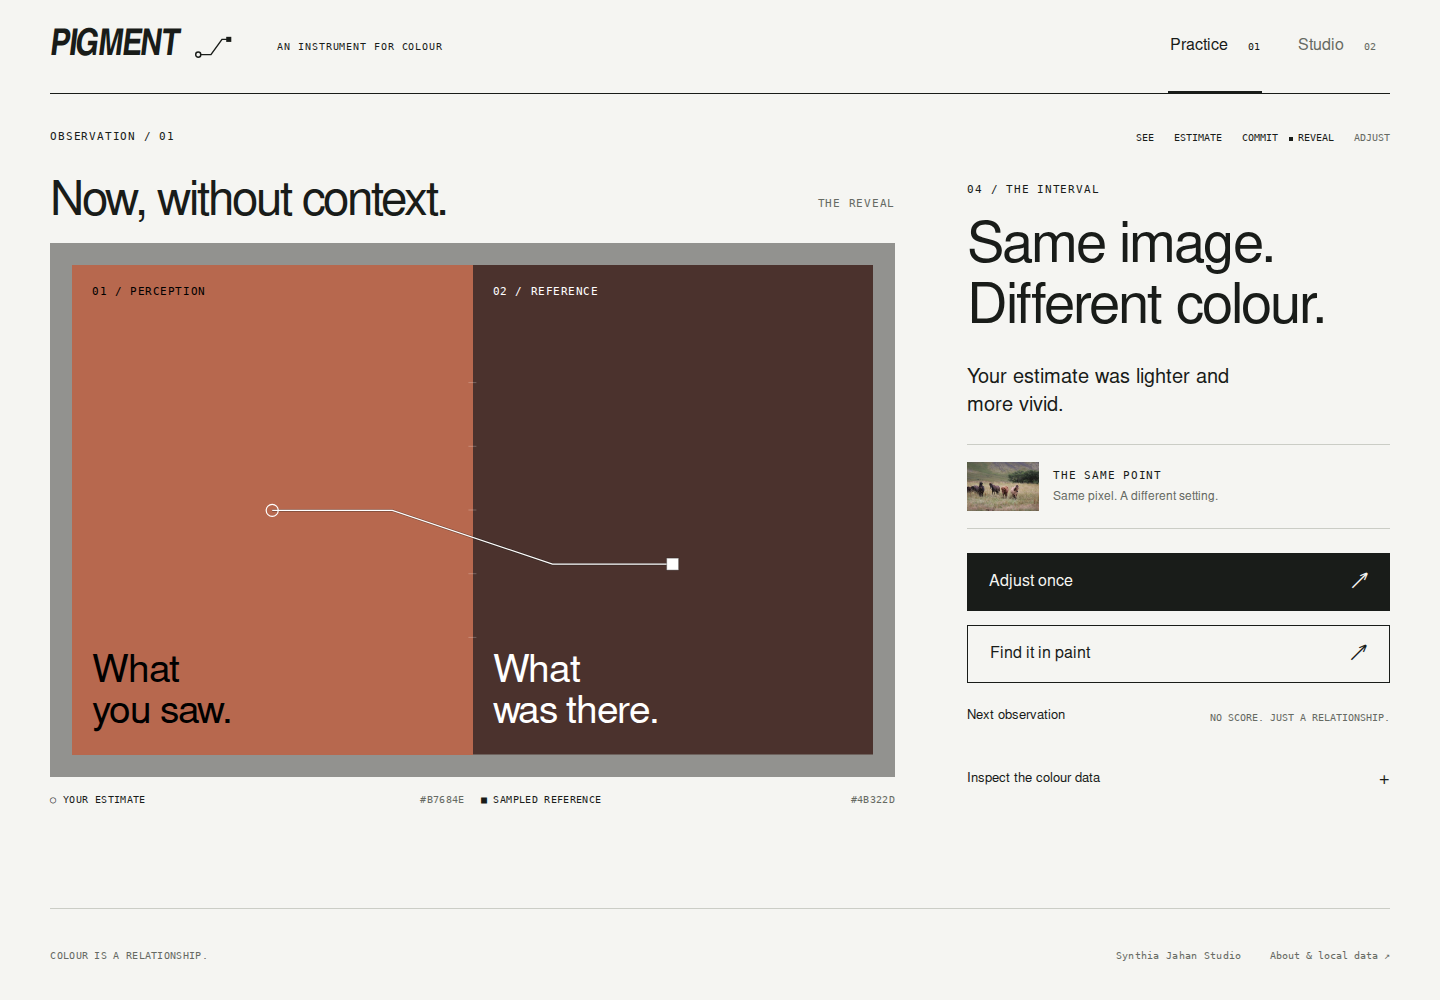Image resolution: width=1440 pixels, height=1000 pixels.
Task: Click the hex value #4B322D
Action: tap(873, 800)
